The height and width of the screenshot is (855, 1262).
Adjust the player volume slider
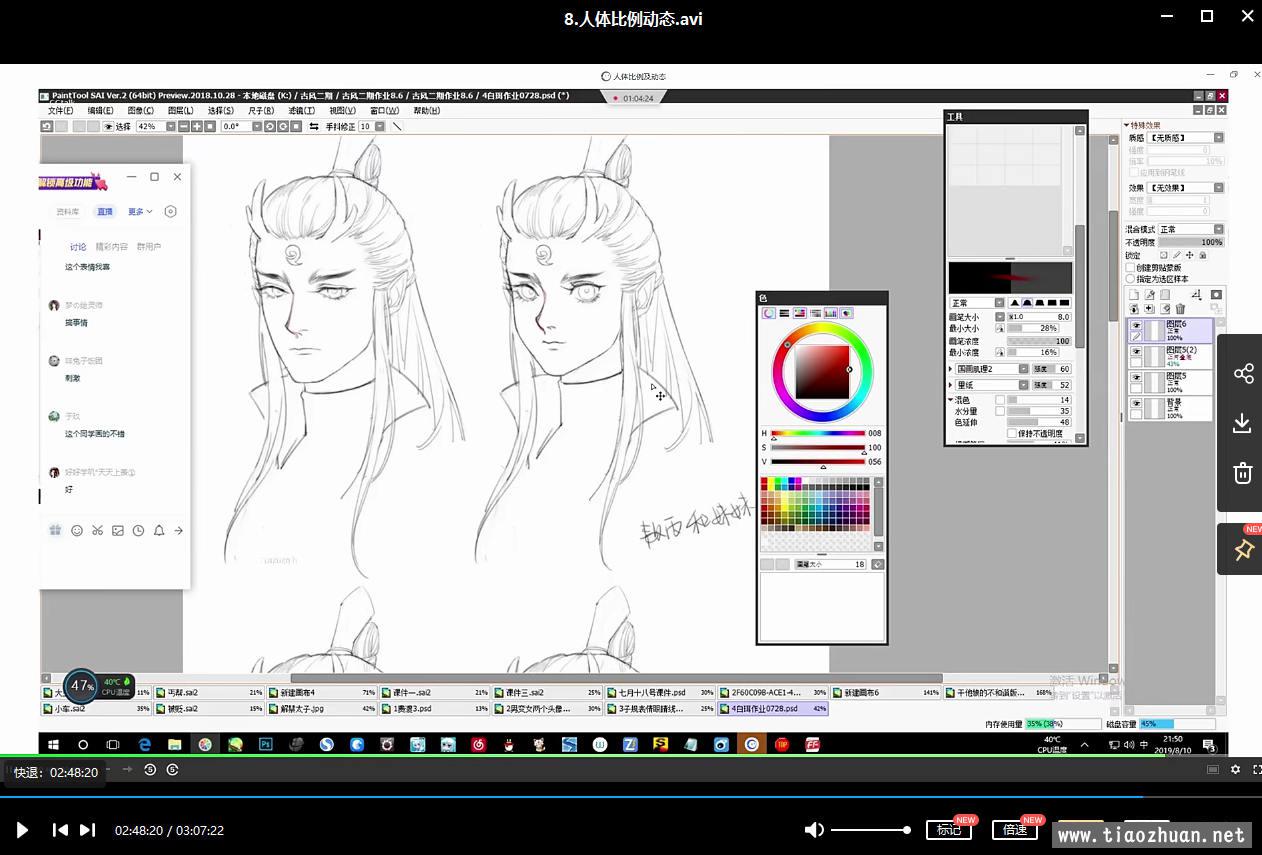pyautogui.click(x=869, y=830)
